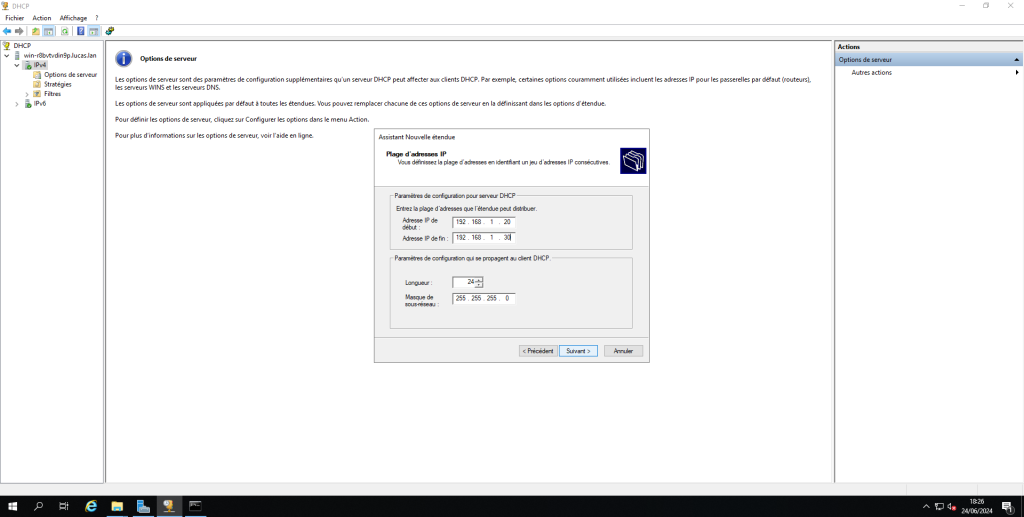Select Stratégies in the tree
The width and height of the screenshot is (1024, 517).
click(x=58, y=84)
